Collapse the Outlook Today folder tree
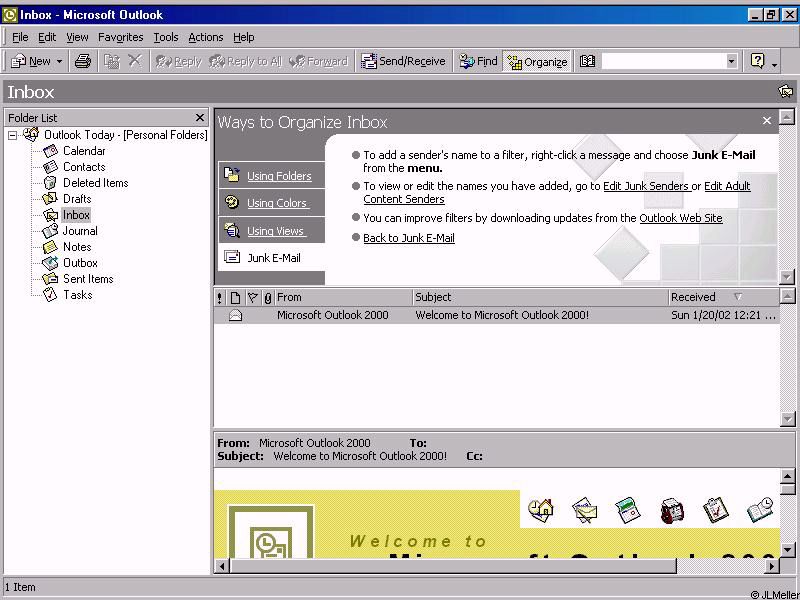800x600 pixels. (x=13, y=135)
